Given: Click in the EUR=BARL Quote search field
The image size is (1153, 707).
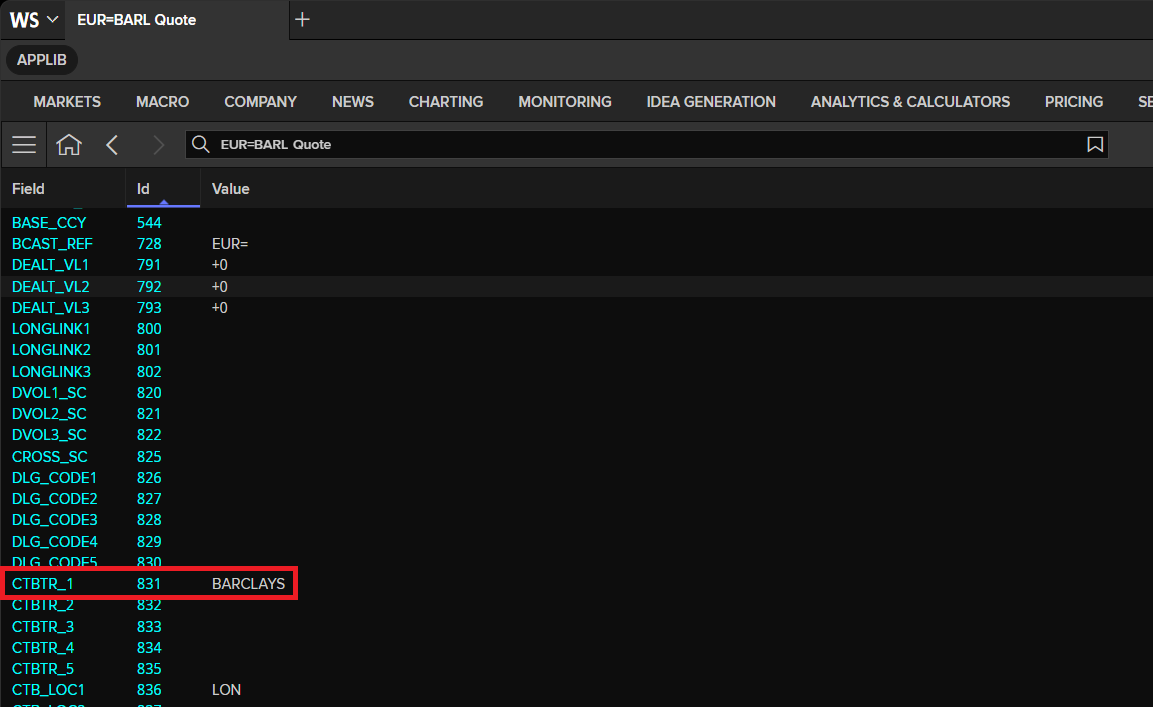Looking at the screenshot, I should point(647,144).
